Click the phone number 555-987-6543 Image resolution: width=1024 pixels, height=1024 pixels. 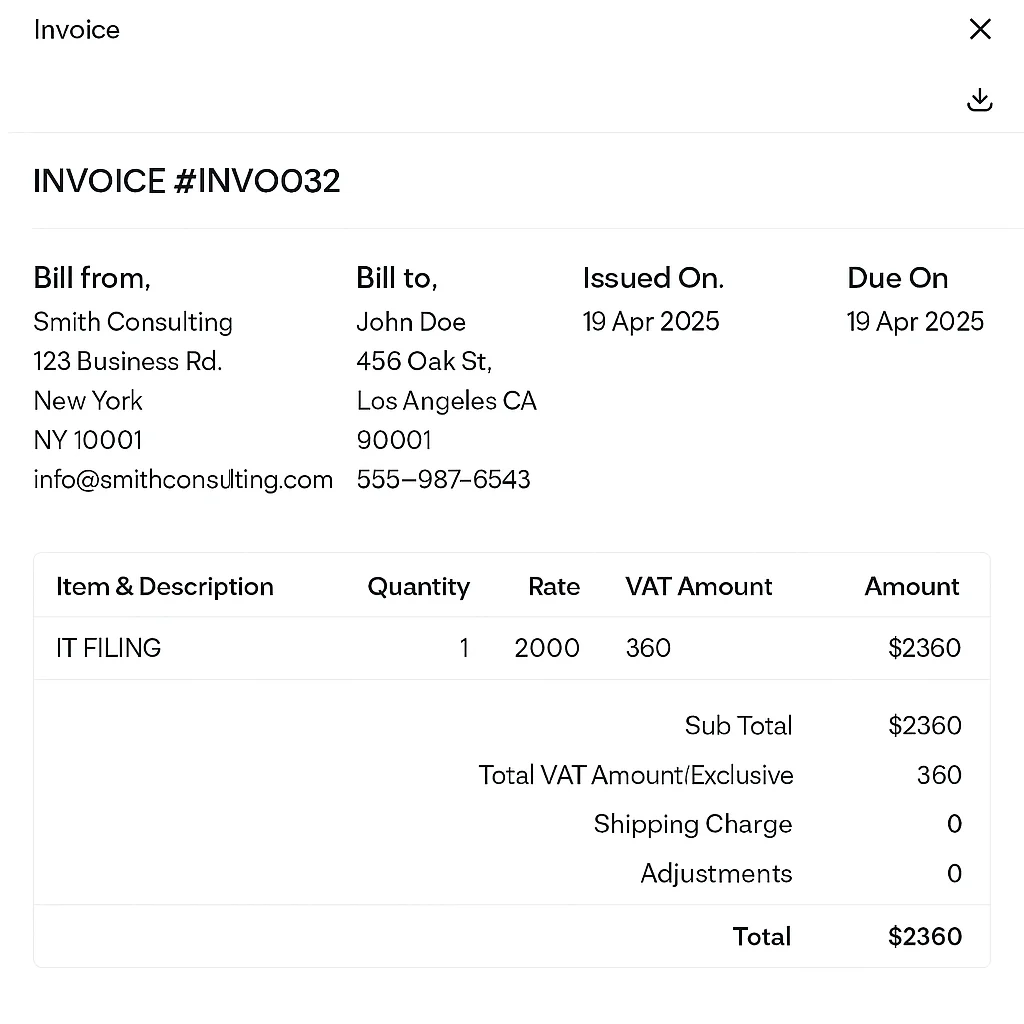pos(443,479)
